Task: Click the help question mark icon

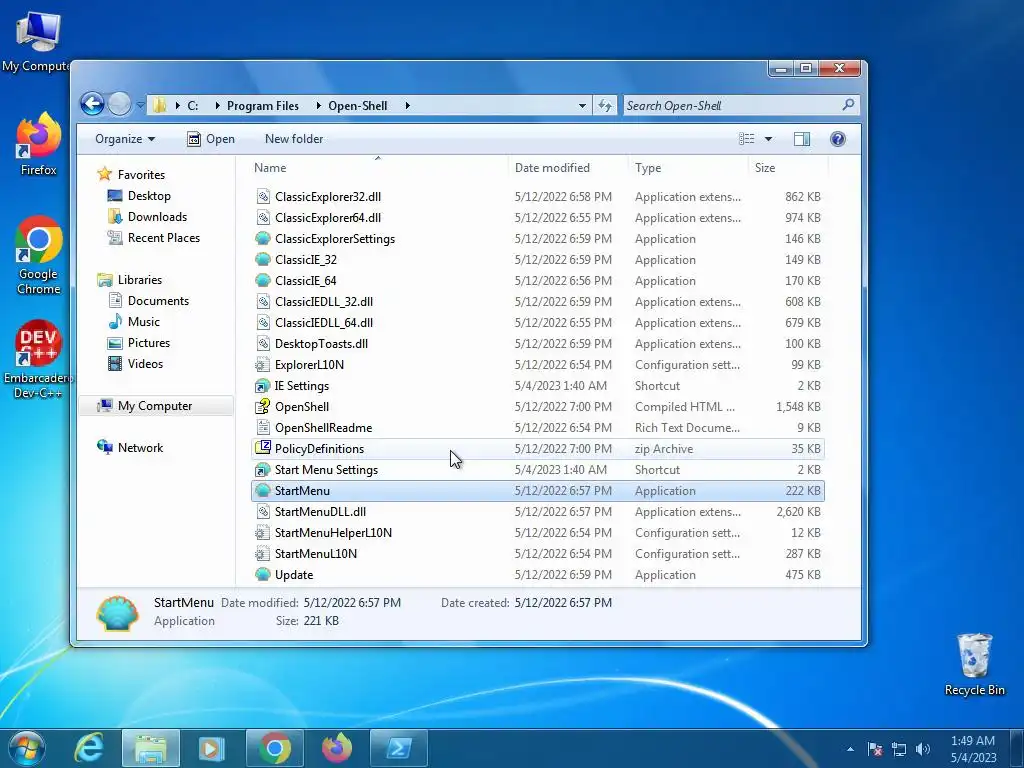Action: pos(837,138)
